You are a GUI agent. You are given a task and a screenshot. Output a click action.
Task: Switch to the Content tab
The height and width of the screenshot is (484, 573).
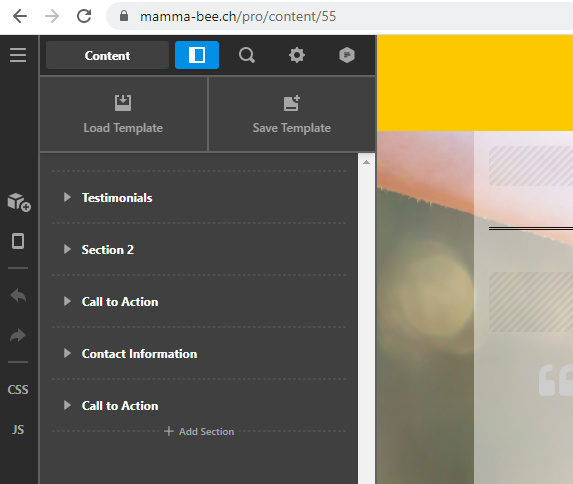[107, 55]
